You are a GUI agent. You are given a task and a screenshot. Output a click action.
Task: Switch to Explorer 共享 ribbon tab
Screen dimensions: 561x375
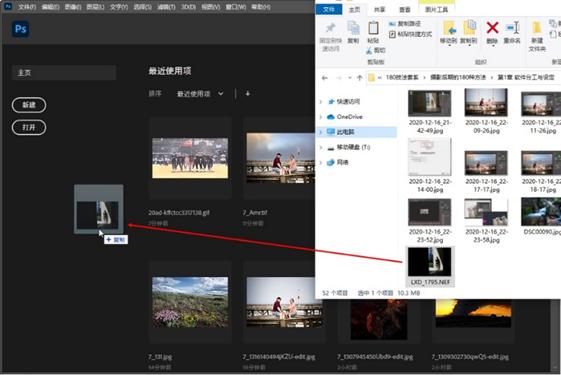point(379,10)
